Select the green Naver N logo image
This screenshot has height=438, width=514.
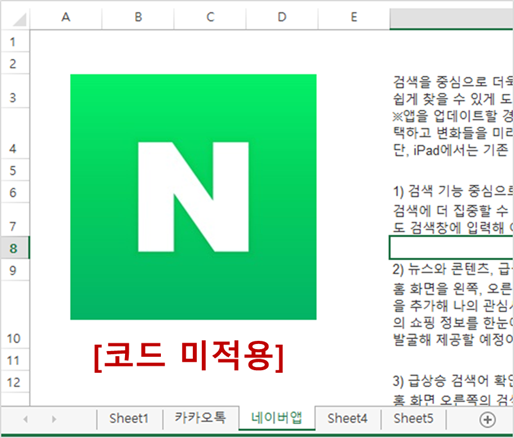pyautogui.click(x=193, y=197)
